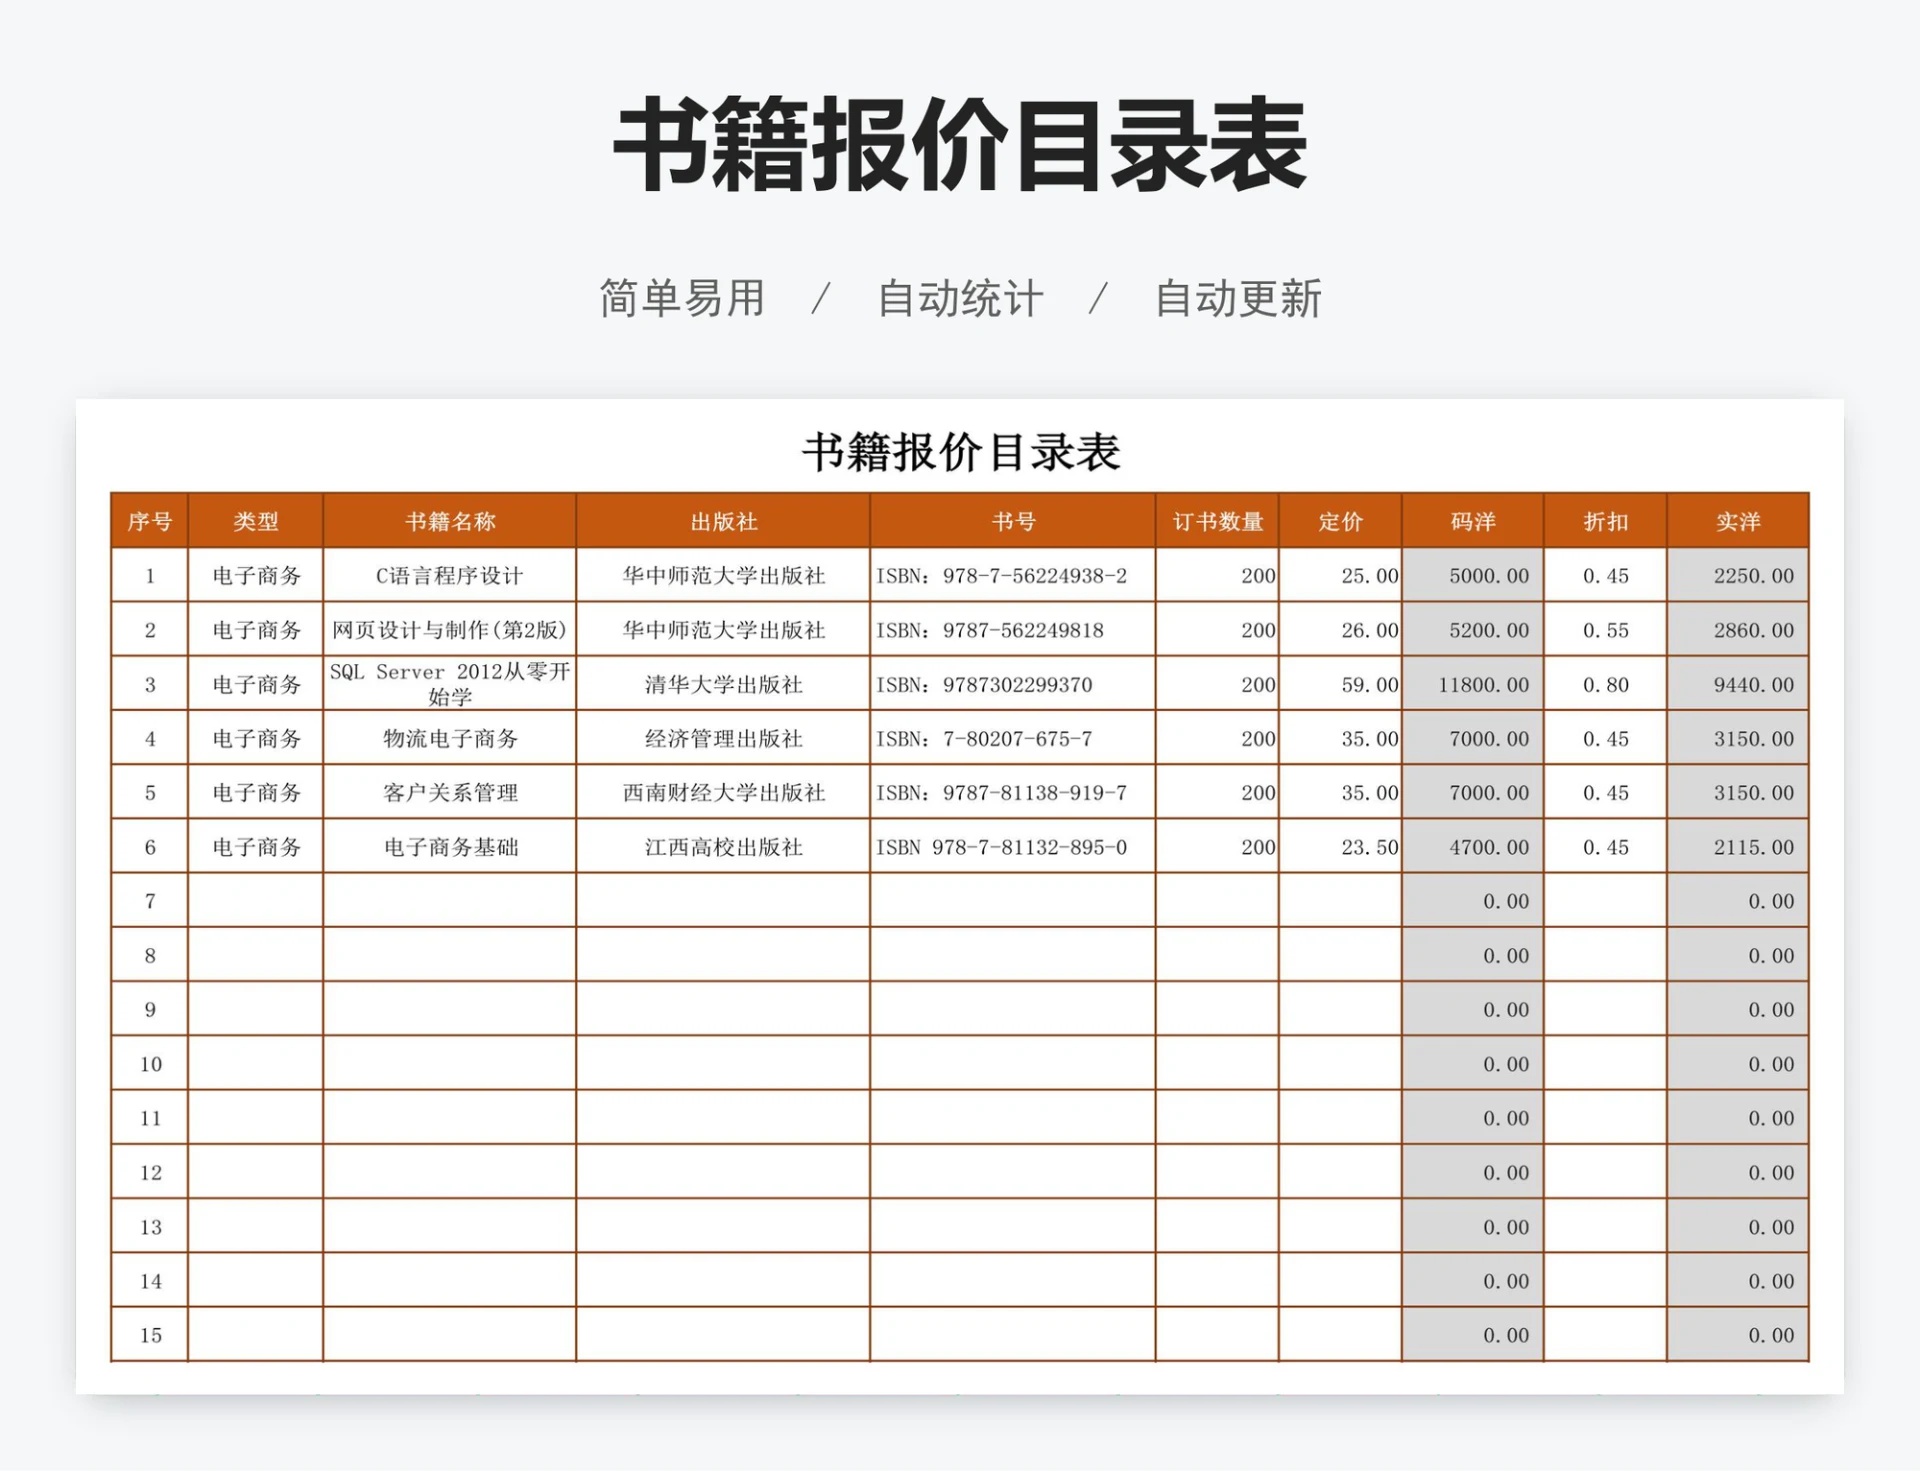The width and height of the screenshot is (1920, 1471).
Task: Click the 实洋 column header
Action: [1737, 521]
